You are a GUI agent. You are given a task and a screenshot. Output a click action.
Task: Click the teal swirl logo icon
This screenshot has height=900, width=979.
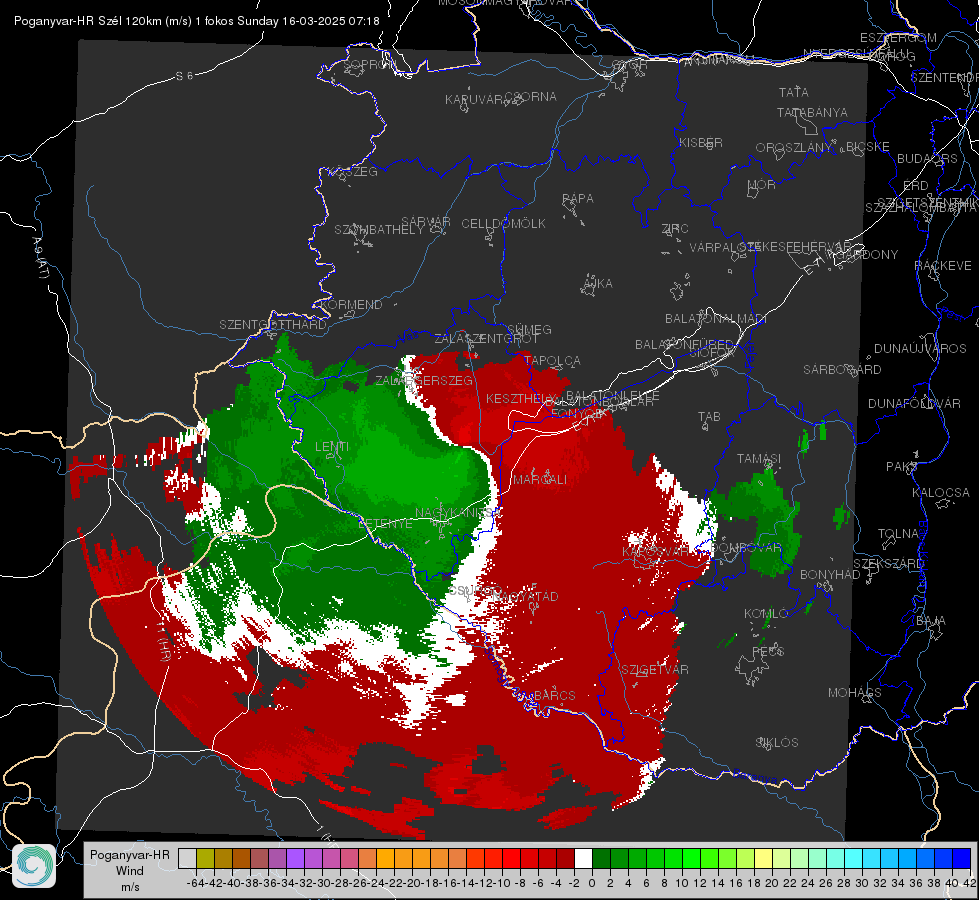point(34,866)
